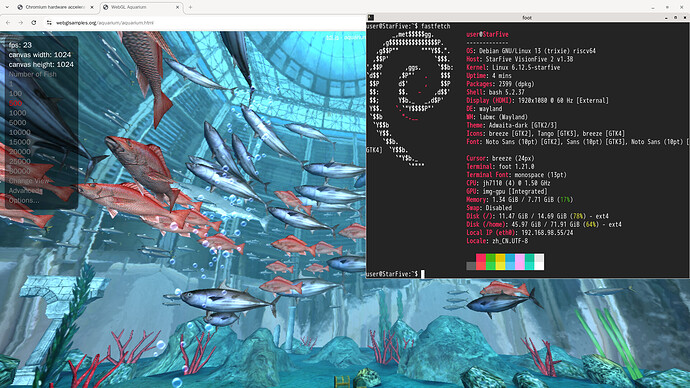Click the canvas height: 1024 text
Image resolution: width=690 pixels, height=388 pixels.
point(41,64)
